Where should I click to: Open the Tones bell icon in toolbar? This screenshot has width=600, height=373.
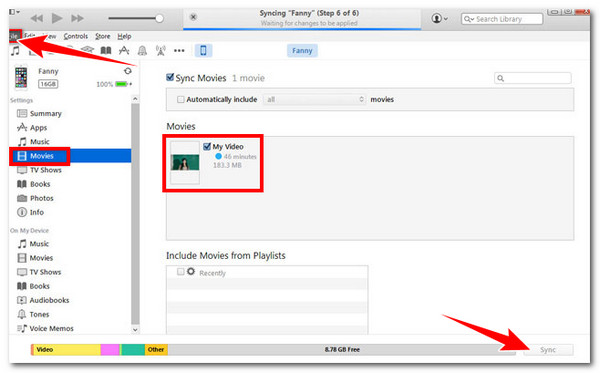142,50
